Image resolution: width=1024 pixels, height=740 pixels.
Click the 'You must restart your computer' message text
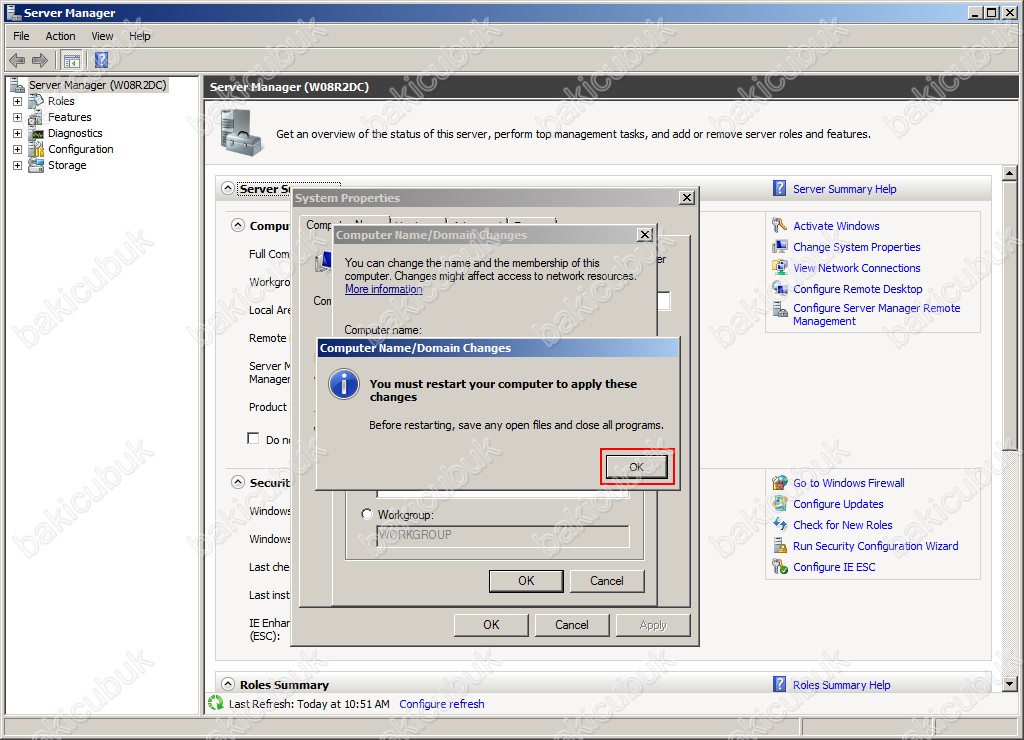point(503,391)
